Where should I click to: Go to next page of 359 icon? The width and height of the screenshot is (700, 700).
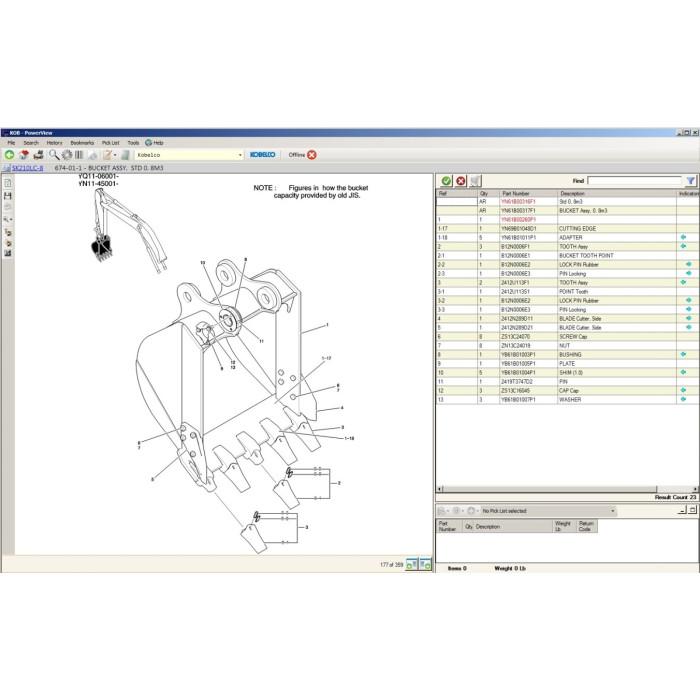[425, 564]
